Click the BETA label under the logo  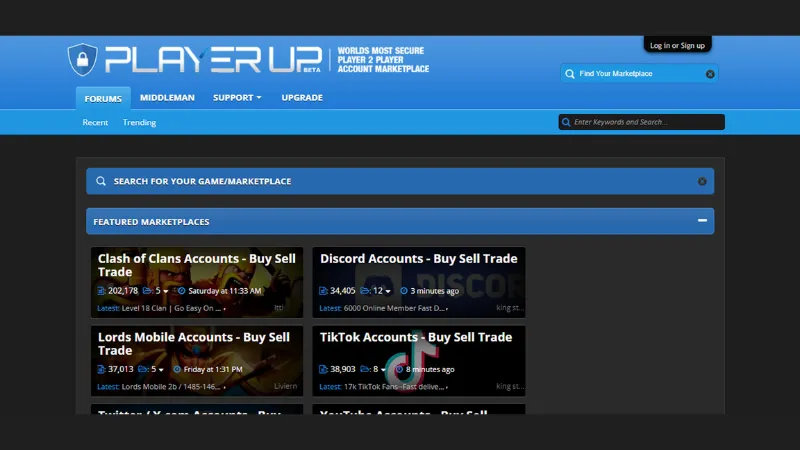(312, 70)
